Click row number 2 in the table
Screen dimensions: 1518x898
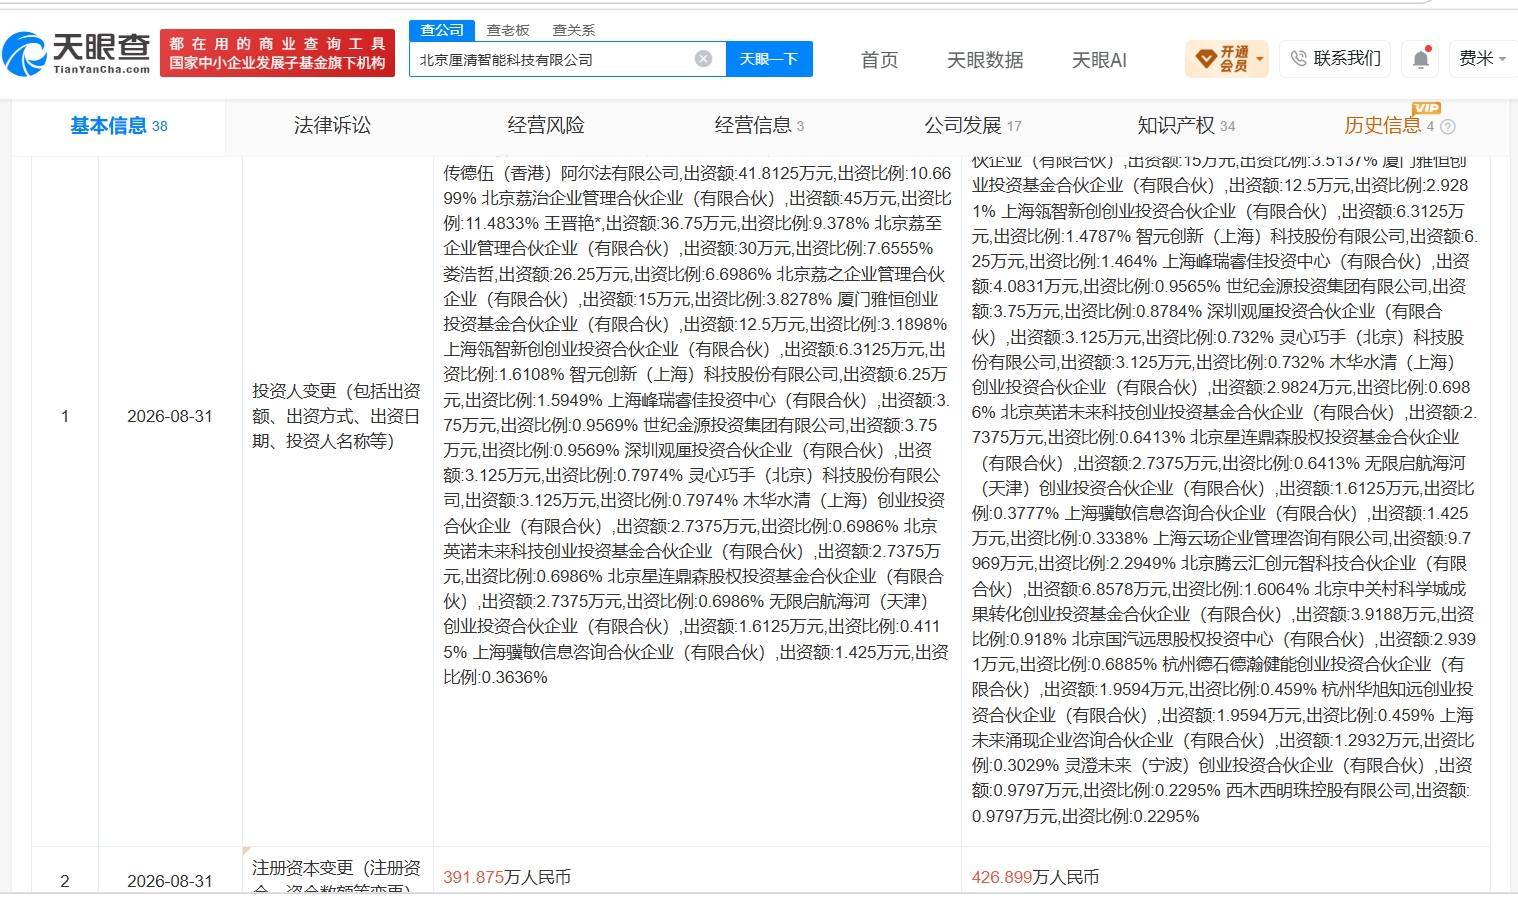(65, 881)
